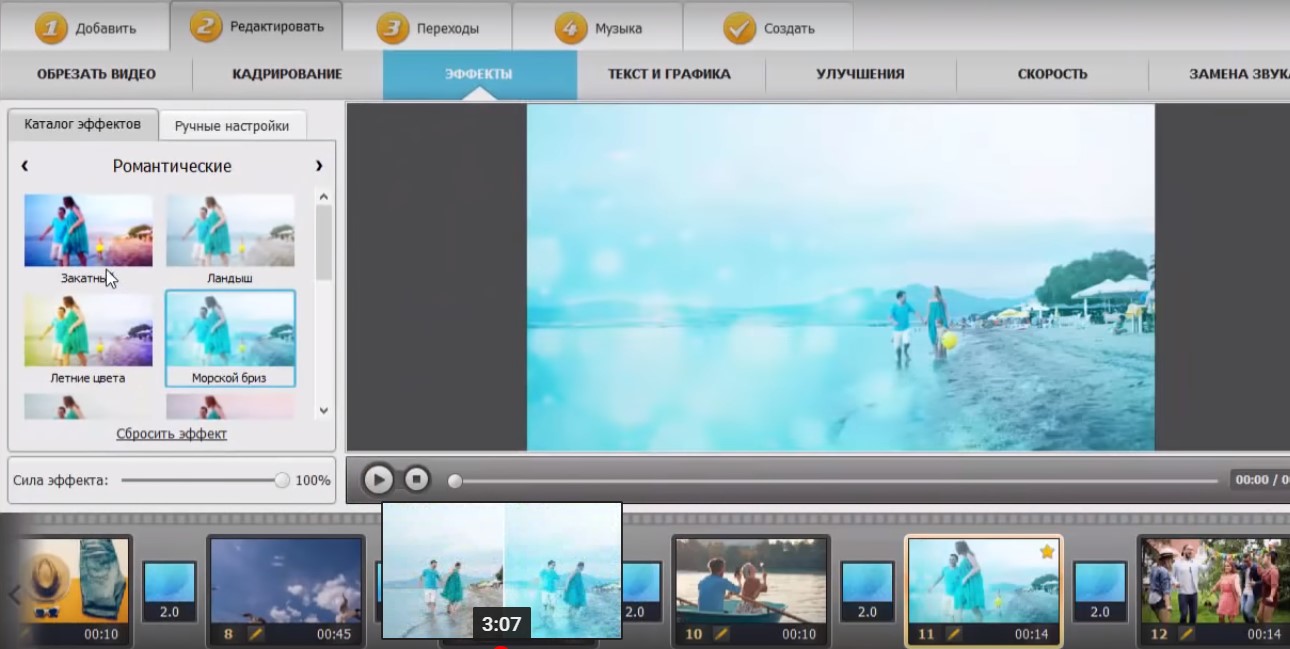Open the transition between clips 10 and 11
The image size is (1290, 649).
(867, 591)
